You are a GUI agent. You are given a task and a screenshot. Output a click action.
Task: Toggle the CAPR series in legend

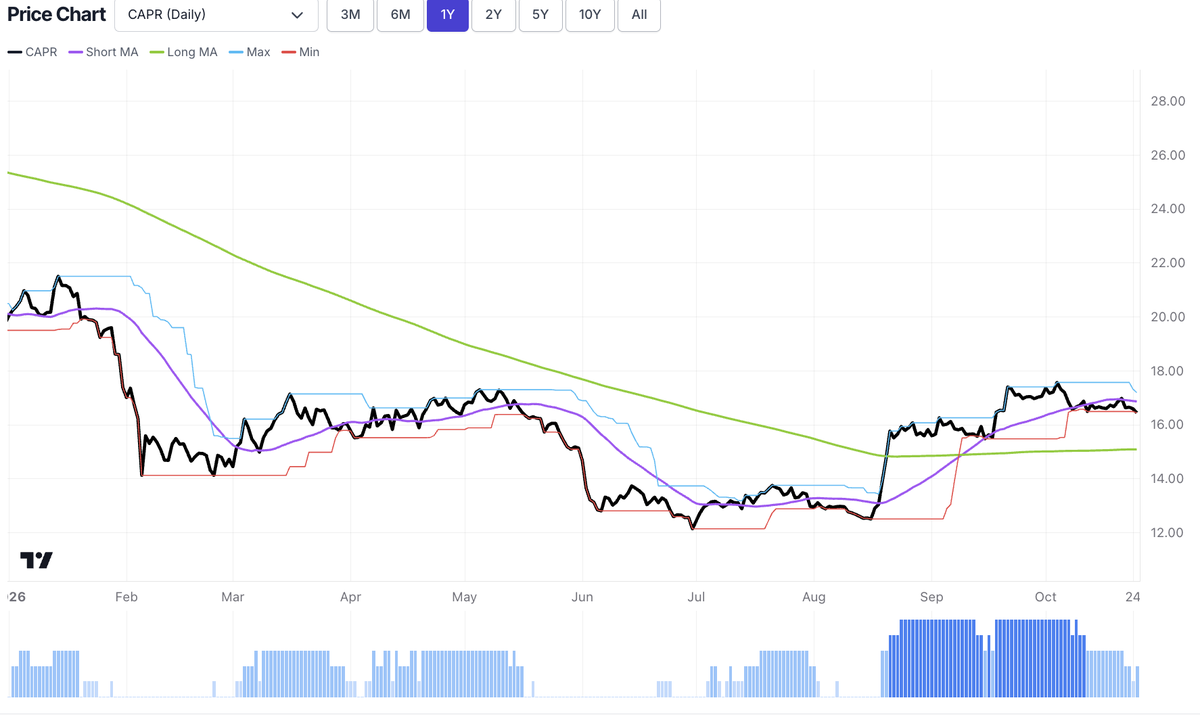coord(33,52)
